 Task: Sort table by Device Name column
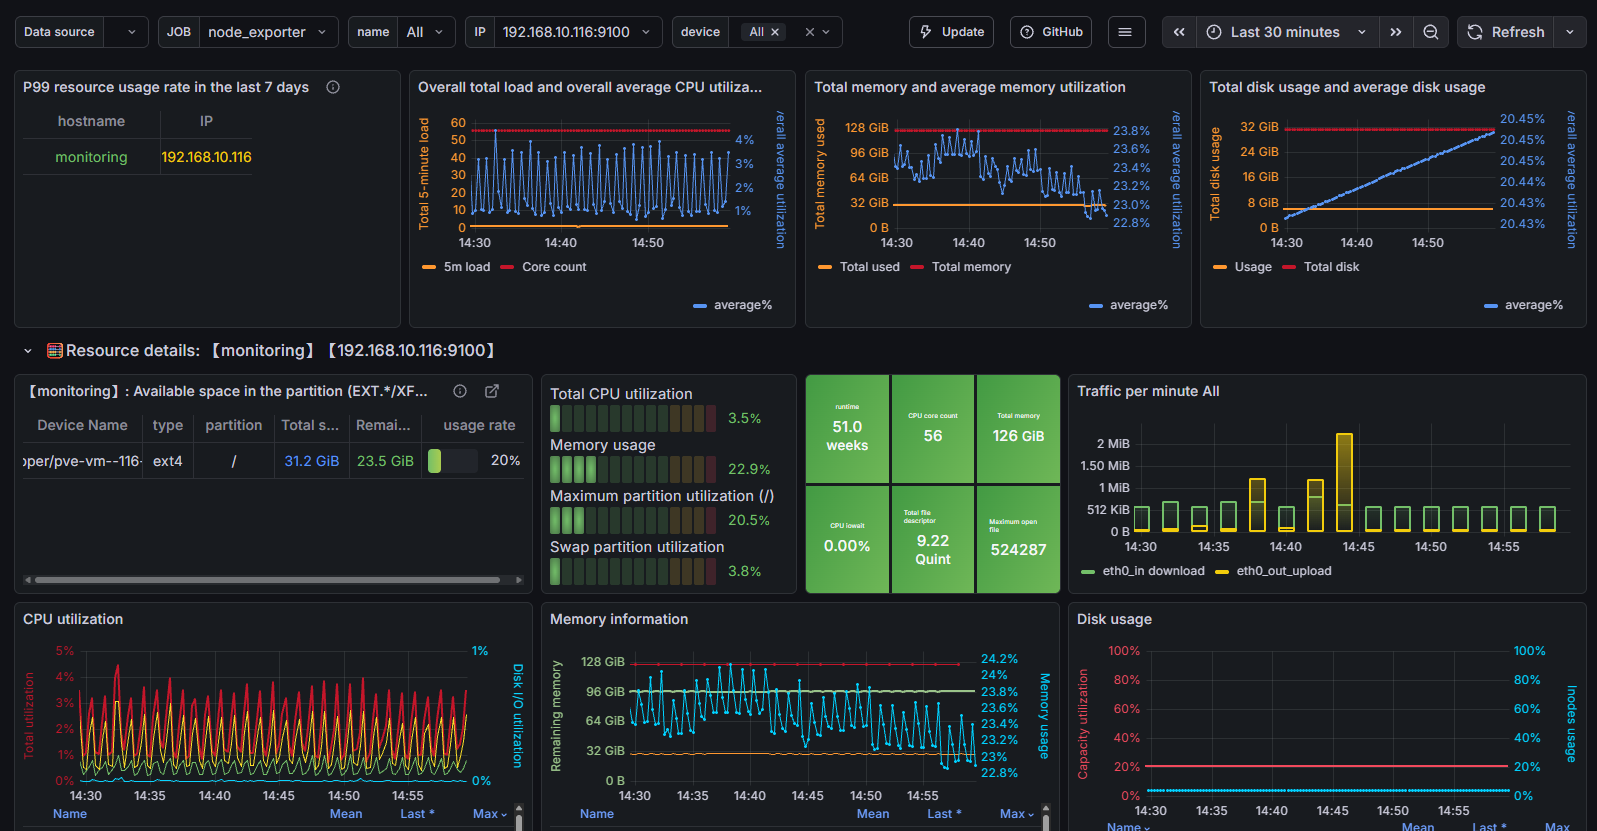(x=82, y=425)
